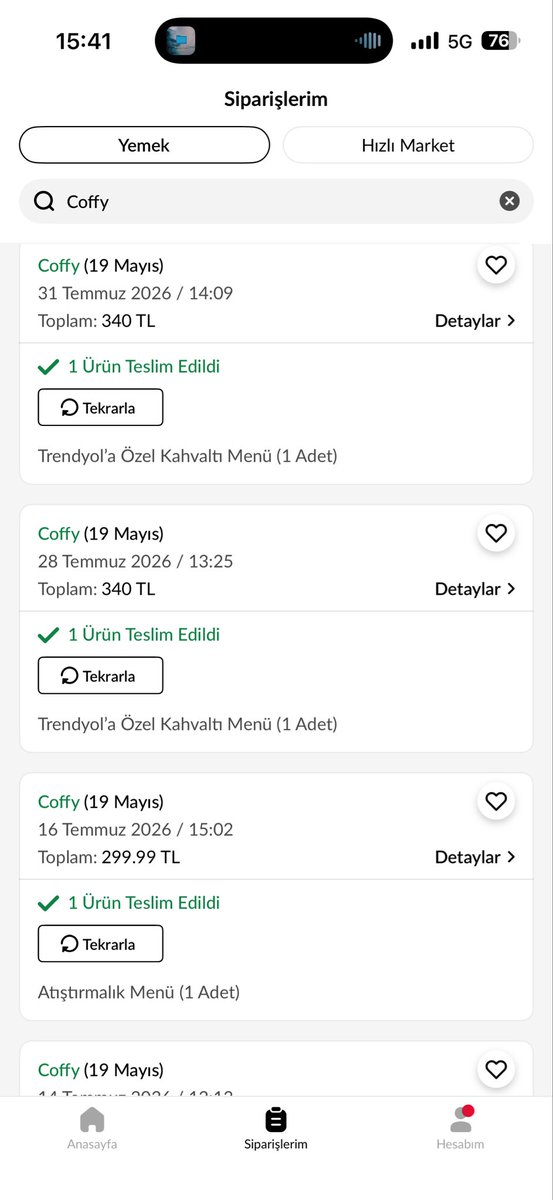Tap Tekrarla for Atıştırmalık Menü order
The image size is (553, 1200).
[x=100, y=943]
